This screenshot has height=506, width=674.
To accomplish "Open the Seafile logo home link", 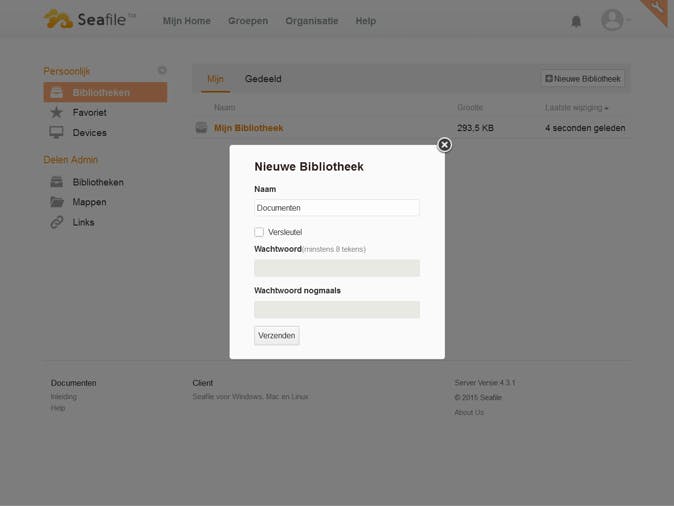I will (x=89, y=19).
